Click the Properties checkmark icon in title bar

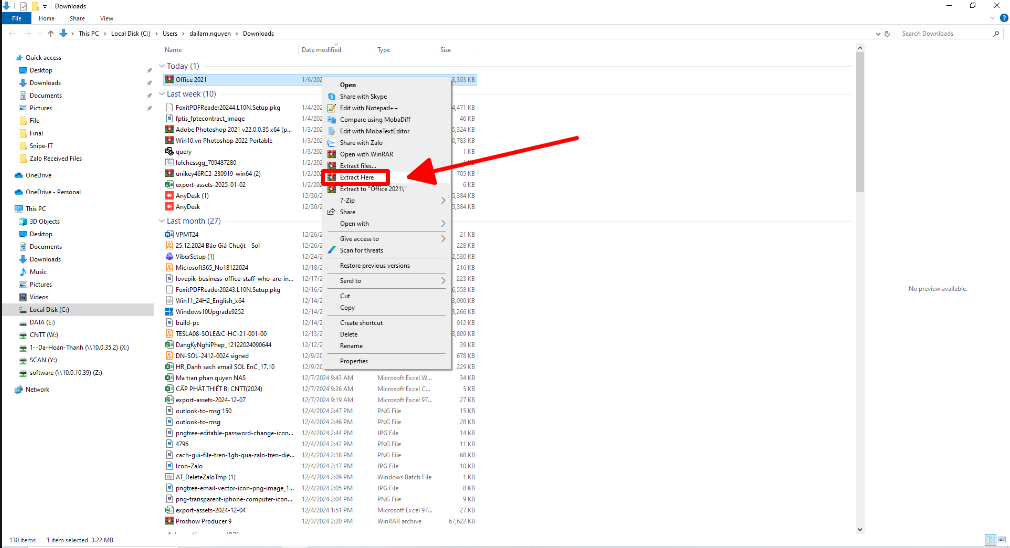(x=23, y=6)
